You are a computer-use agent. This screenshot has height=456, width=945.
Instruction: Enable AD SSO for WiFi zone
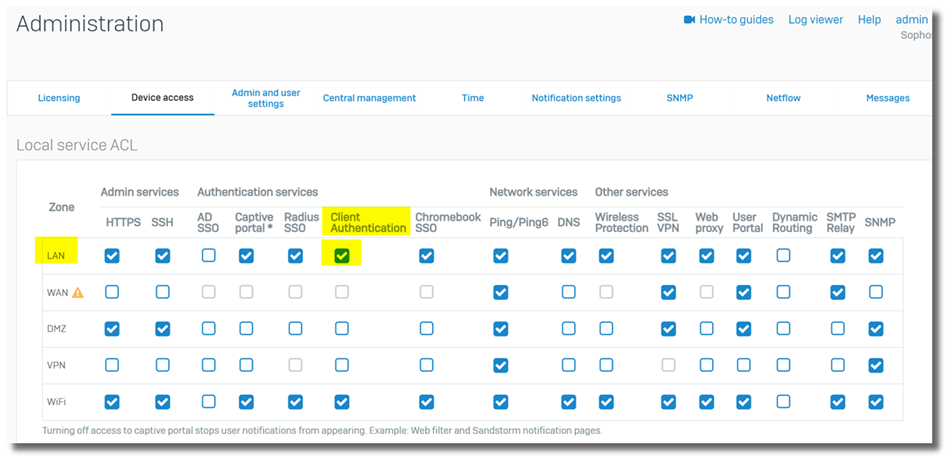(208, 402)
